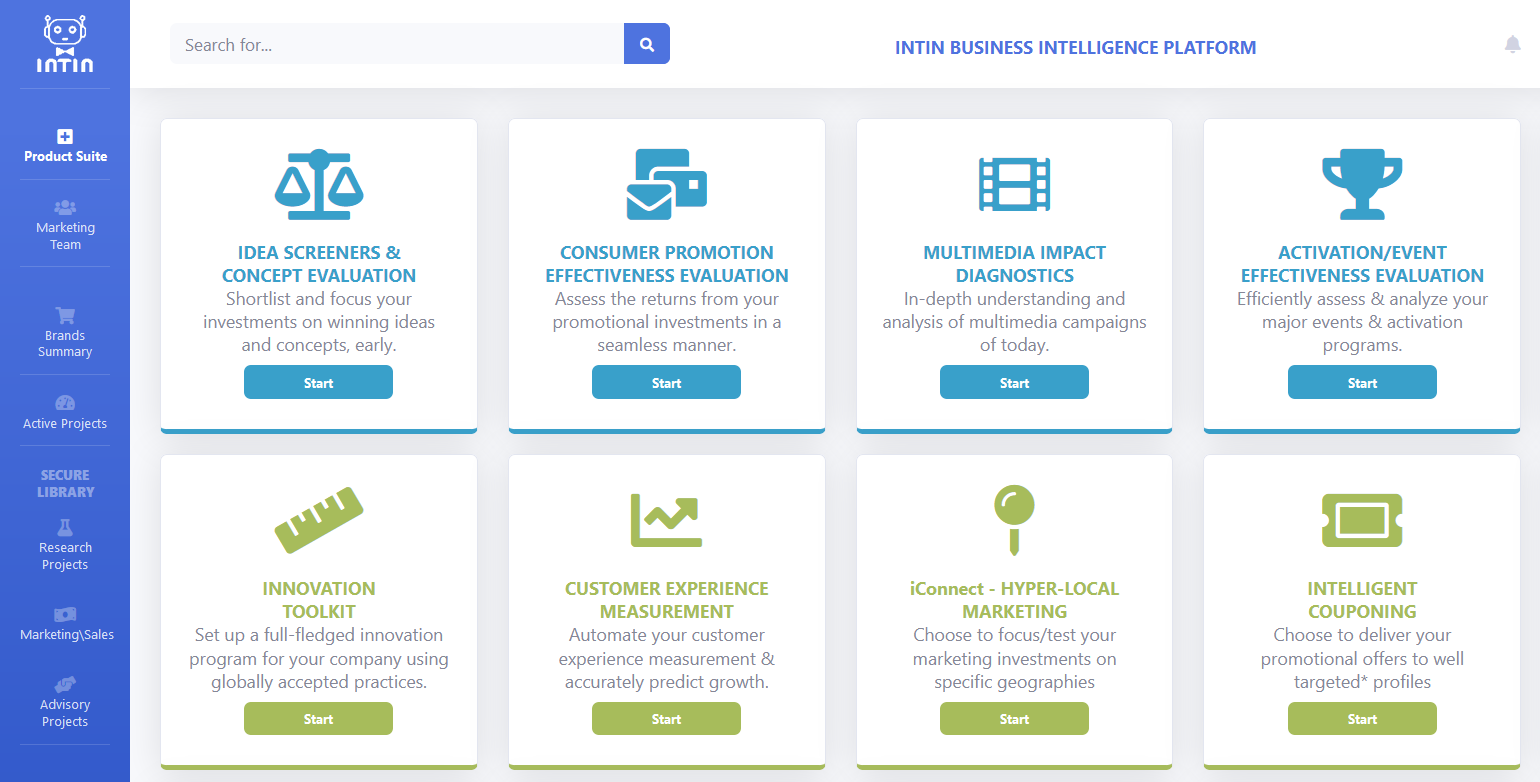Click the magnifying glass search button
The width and height of the screenshot is (1540, 782).
646,44
